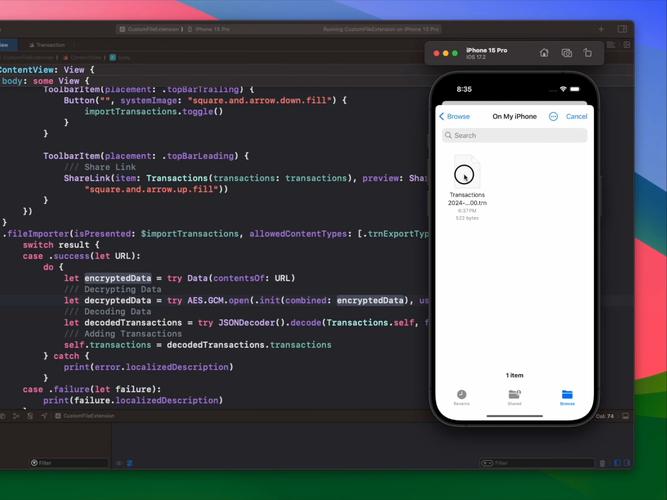This screenshot has height=500, width=667.
Task: Take a Simulator screenshot with camera icon
Action: pyautogui.click(x=566, y=53)
